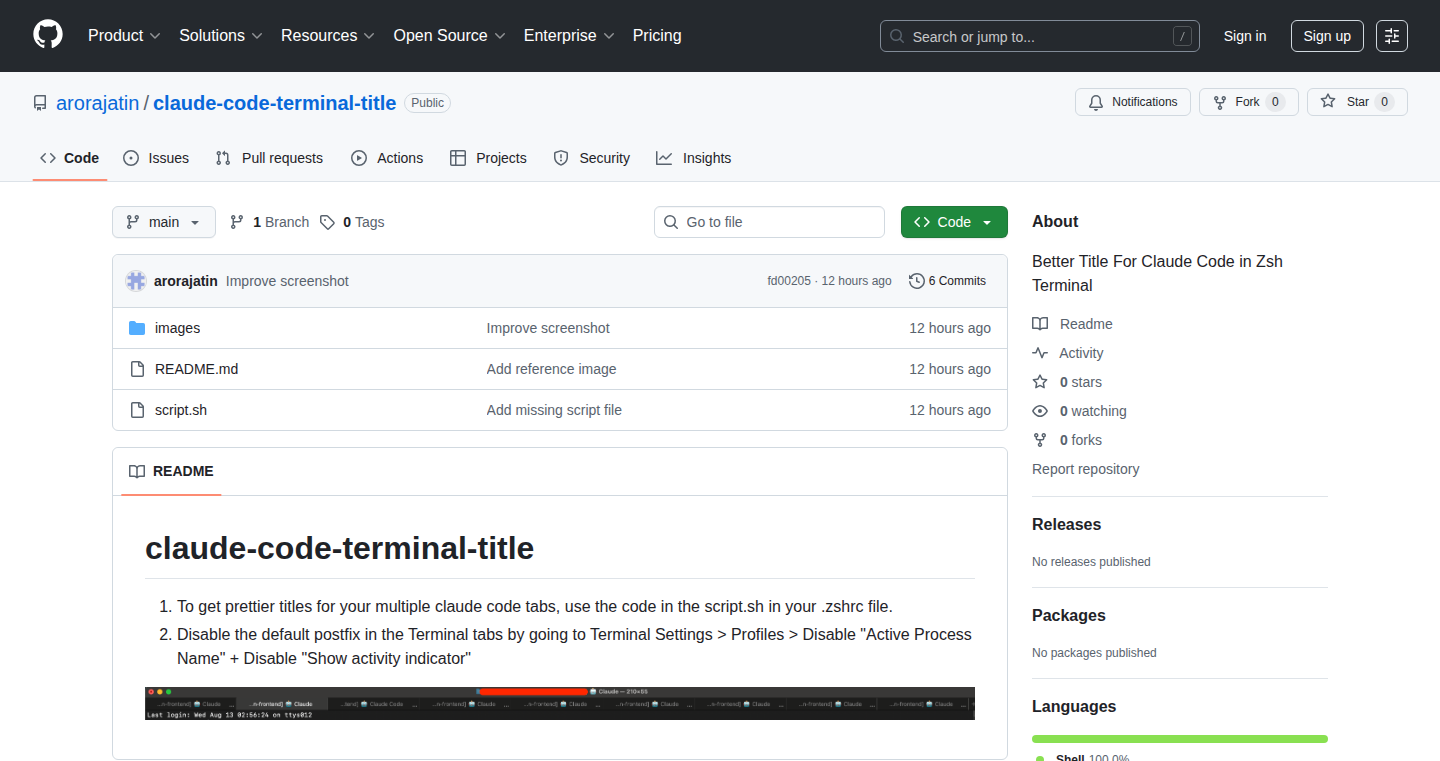Open claude-code-terminal-title repository link
The image size is (1440, 761).
275,103
